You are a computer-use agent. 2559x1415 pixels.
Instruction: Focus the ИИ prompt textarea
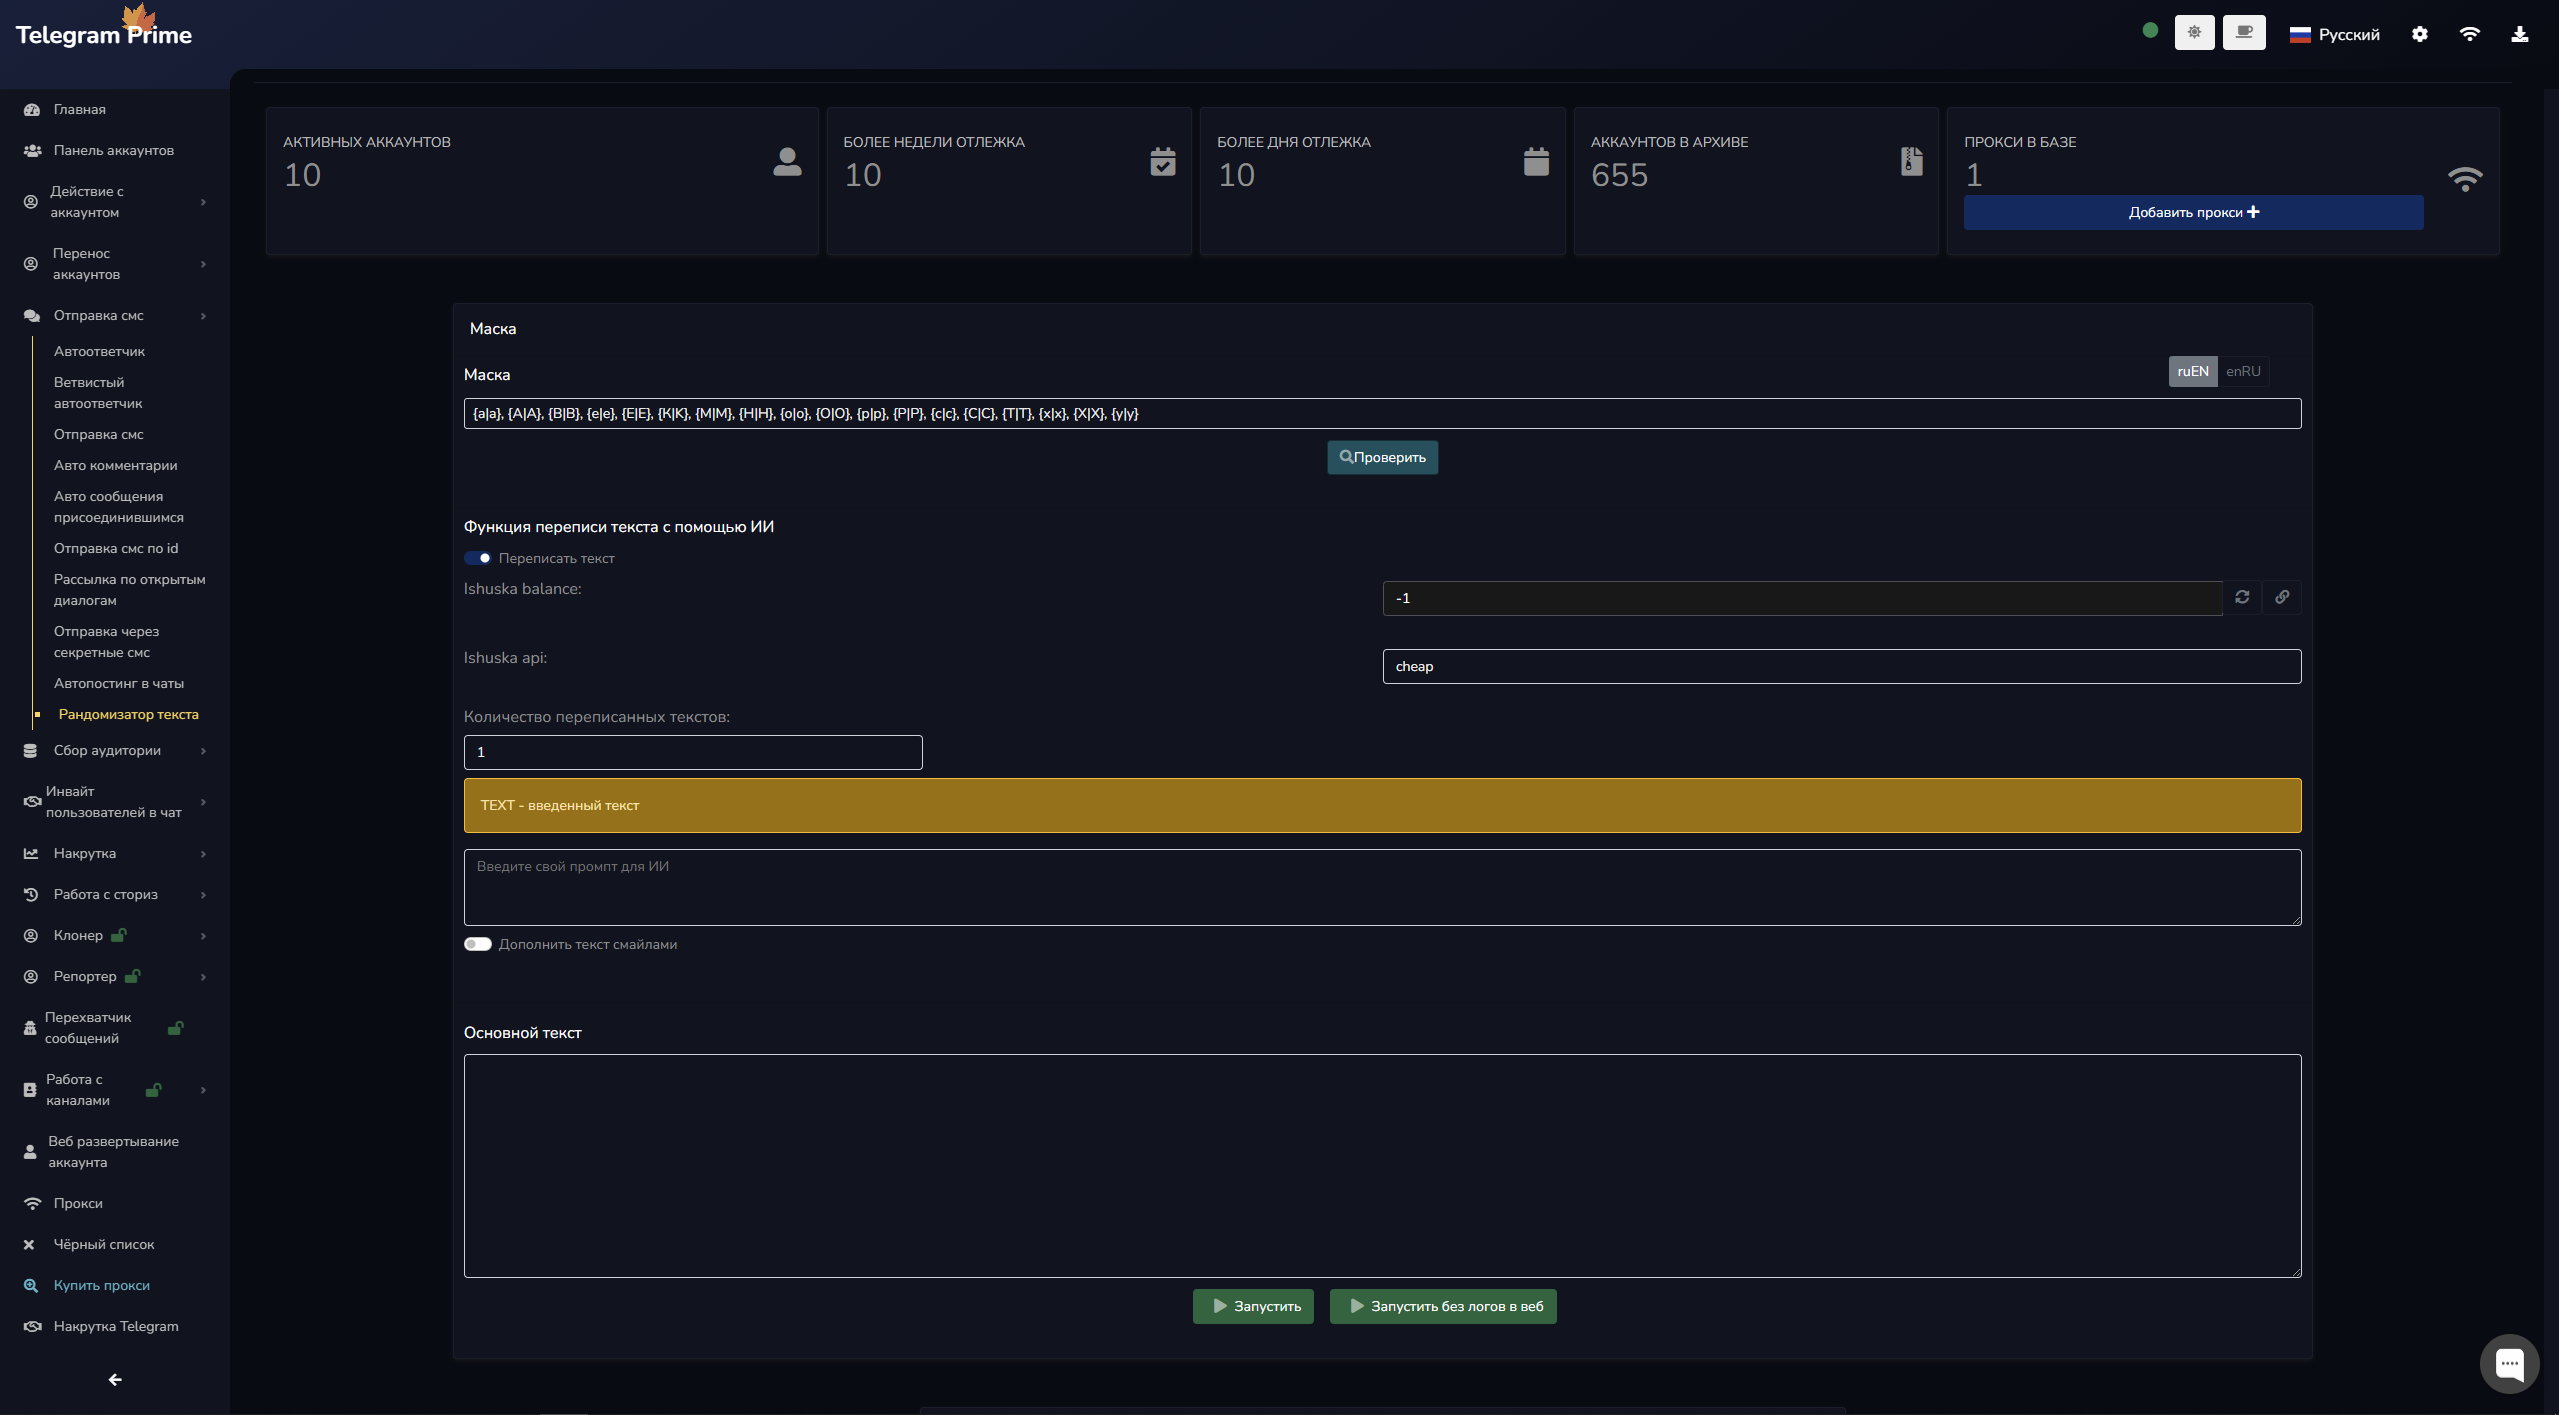tap(1382, 887)
